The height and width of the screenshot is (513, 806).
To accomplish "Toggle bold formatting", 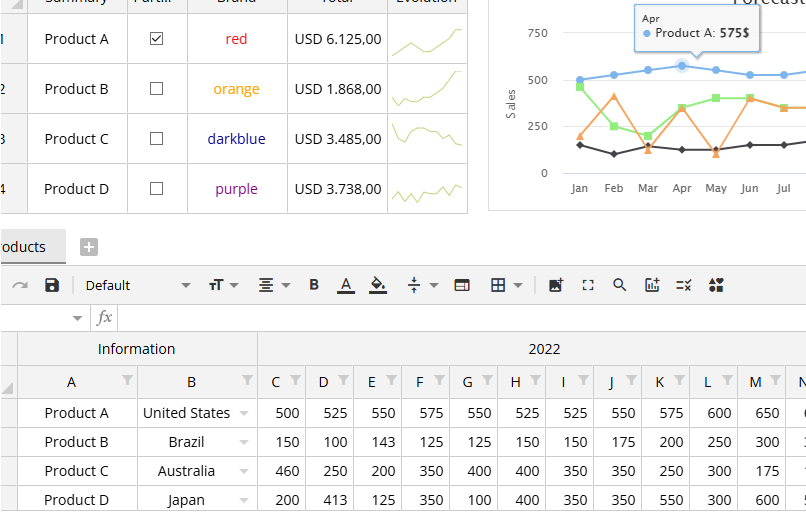I will (x=314, y=285).
